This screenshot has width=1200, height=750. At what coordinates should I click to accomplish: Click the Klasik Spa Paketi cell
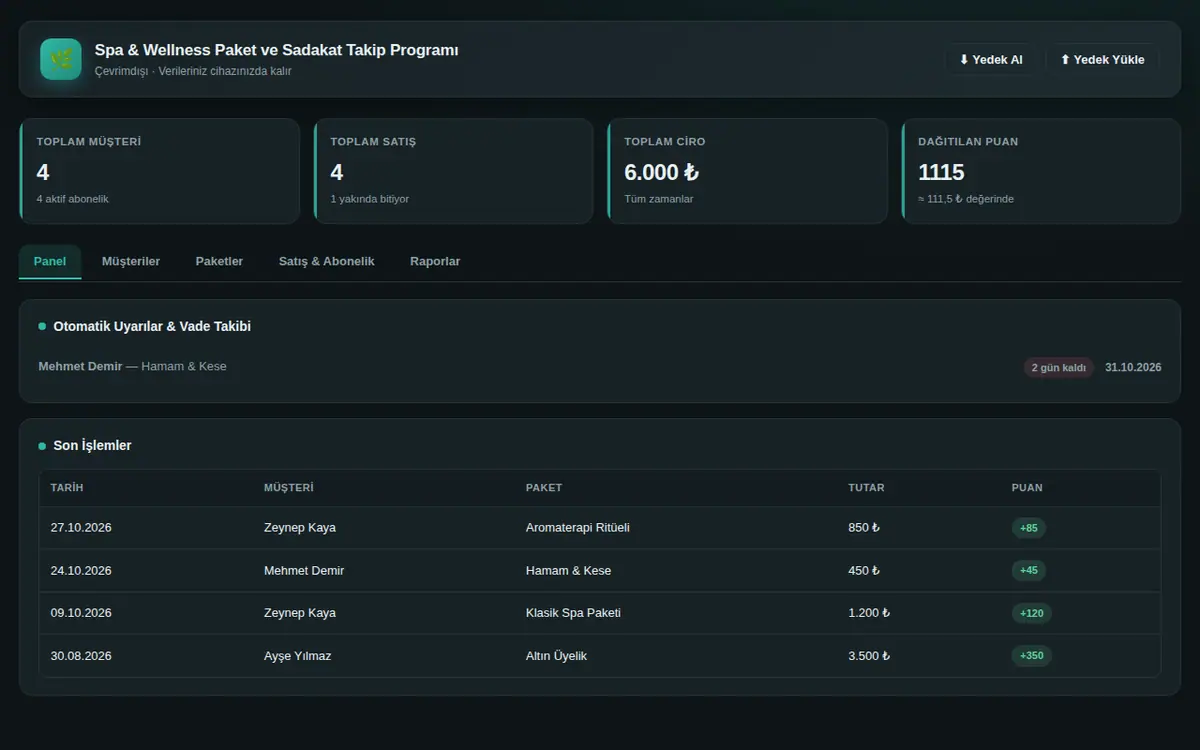point(573,613)
